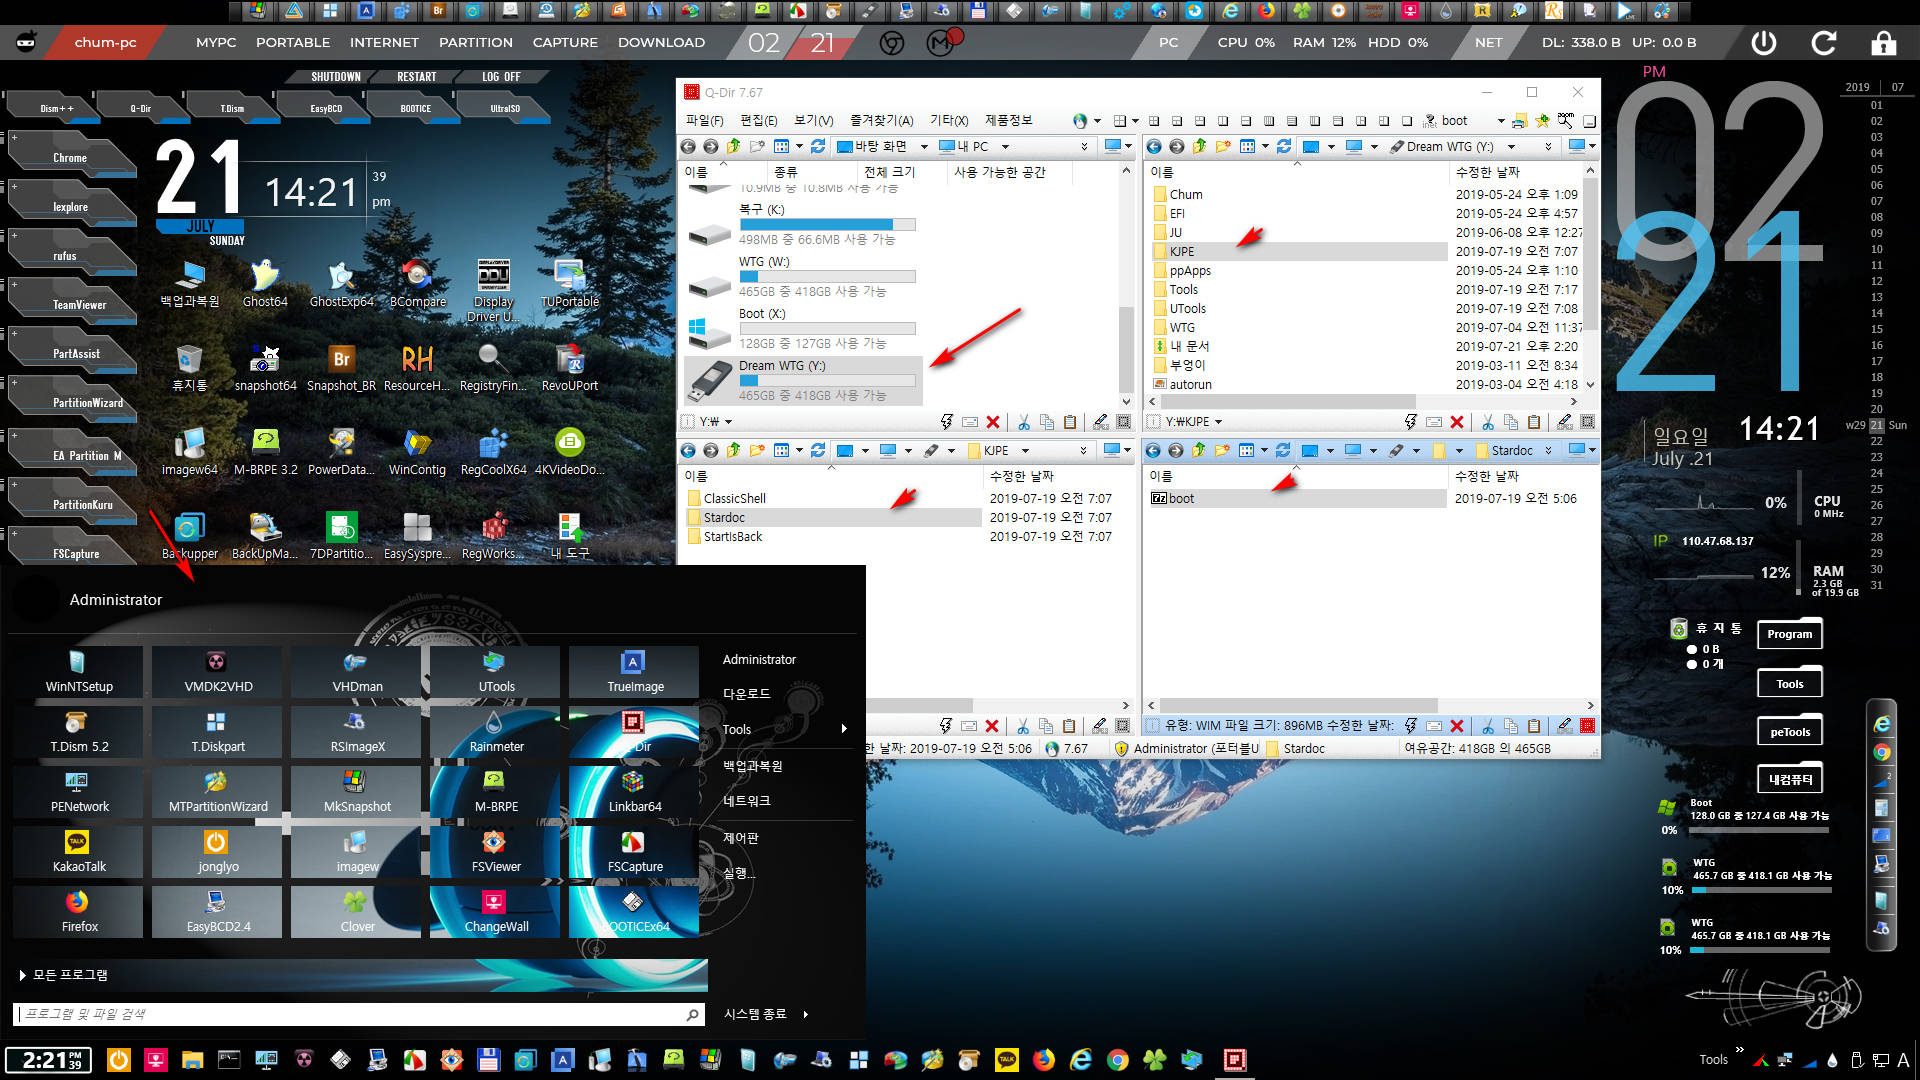Open 휴지통 recycle bin desktop icon
Viewport: 1920px width, 1080px height.
[189, 368]
